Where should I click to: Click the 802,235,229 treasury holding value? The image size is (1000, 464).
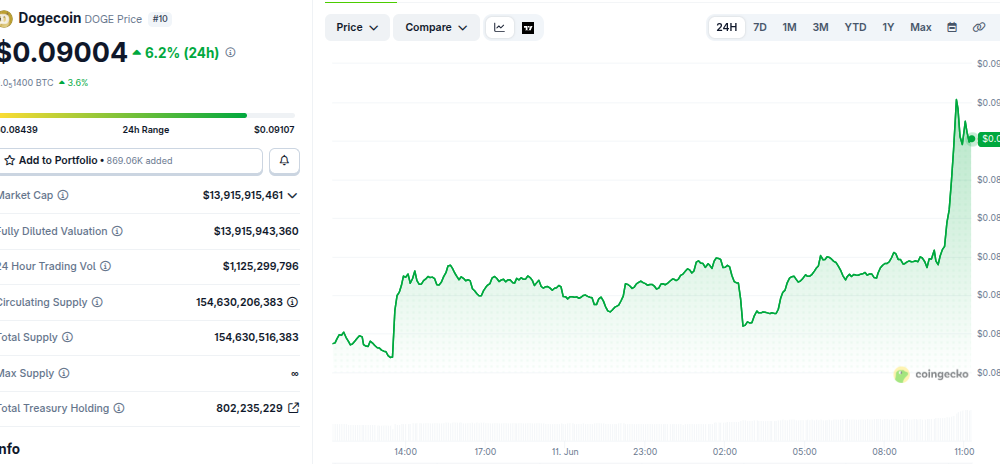[x=249, y=408]
